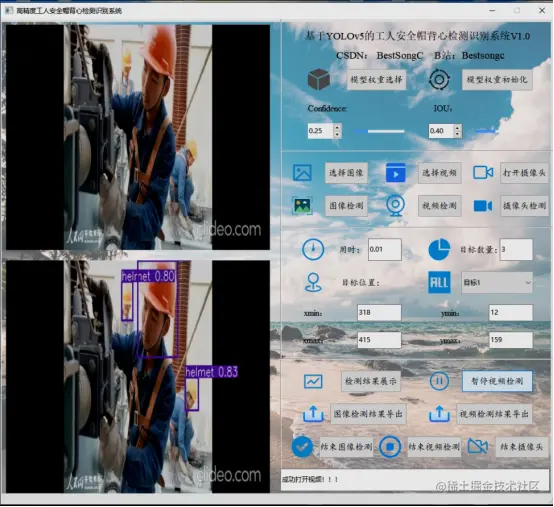The width and height of the screenshot is (554, 507).
Task: Click the webcam icon beside 视频检测
Action: click(x=395, y=205)
